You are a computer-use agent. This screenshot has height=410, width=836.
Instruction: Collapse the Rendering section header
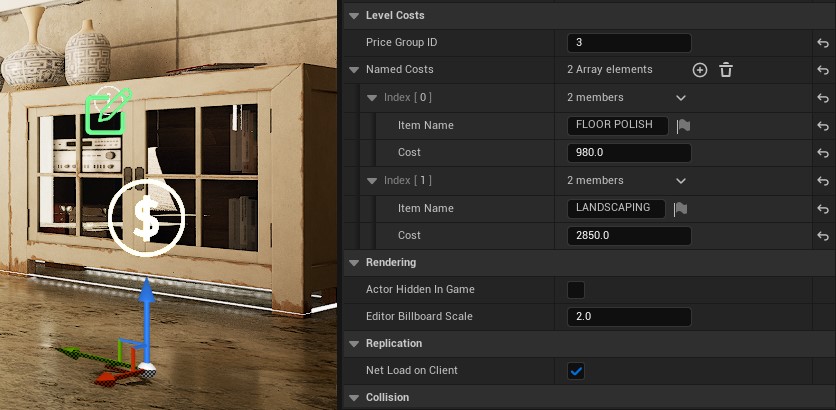(x=354, y=262)
